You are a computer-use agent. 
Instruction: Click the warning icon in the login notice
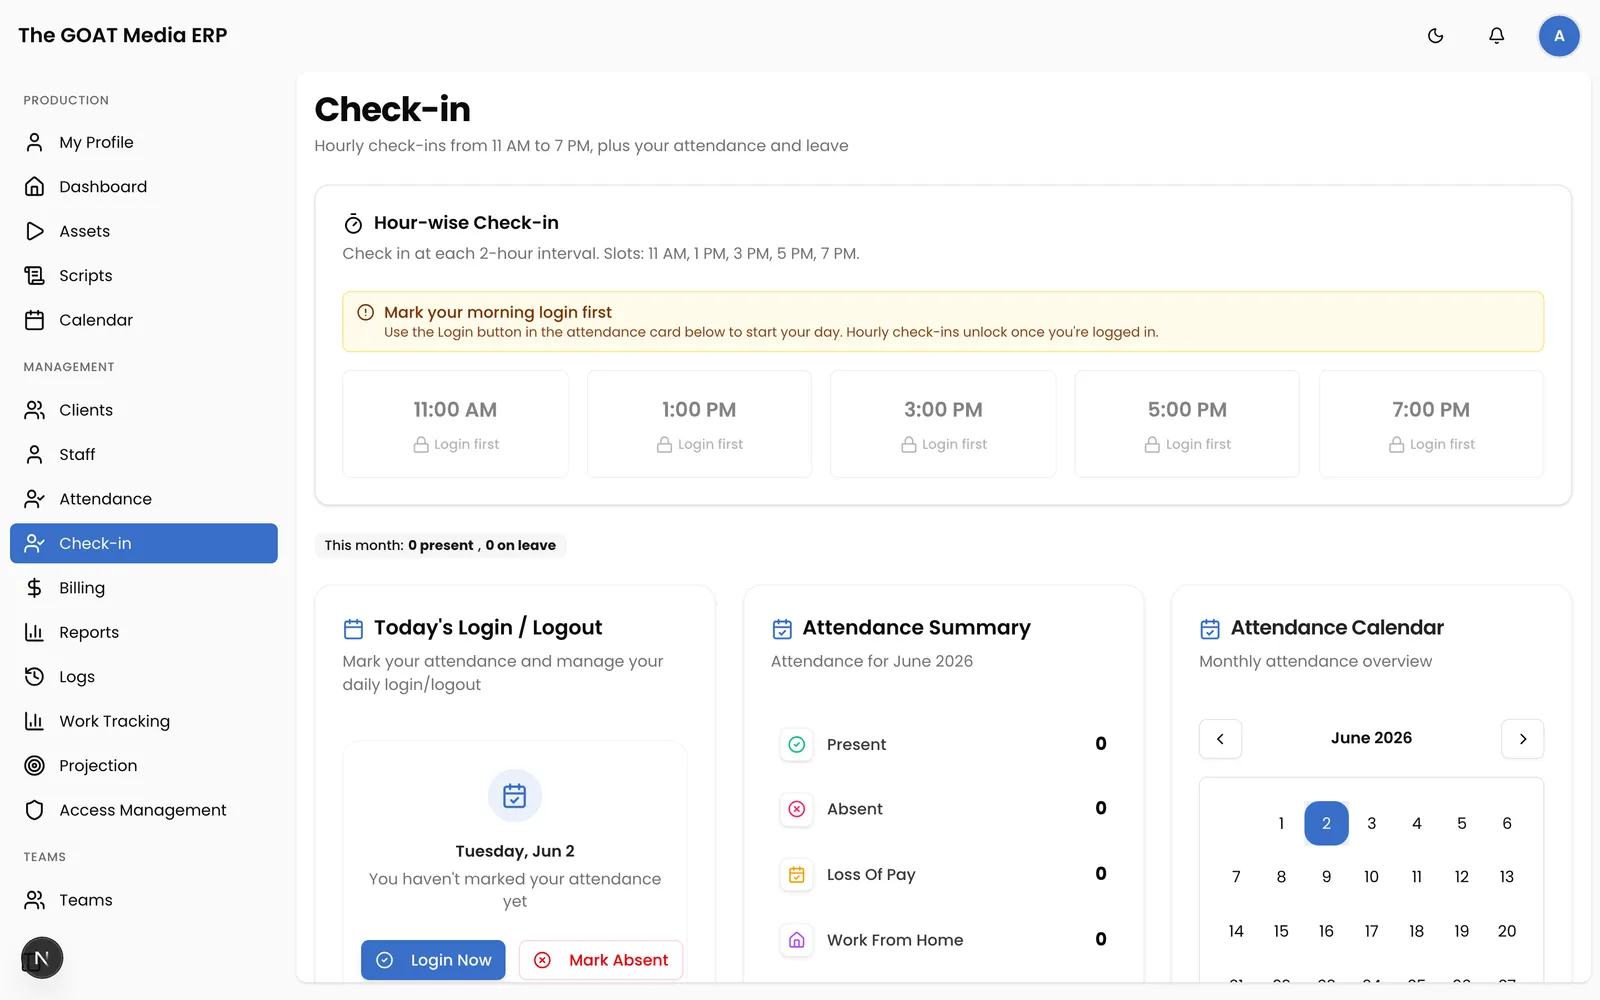click(366, 312)
